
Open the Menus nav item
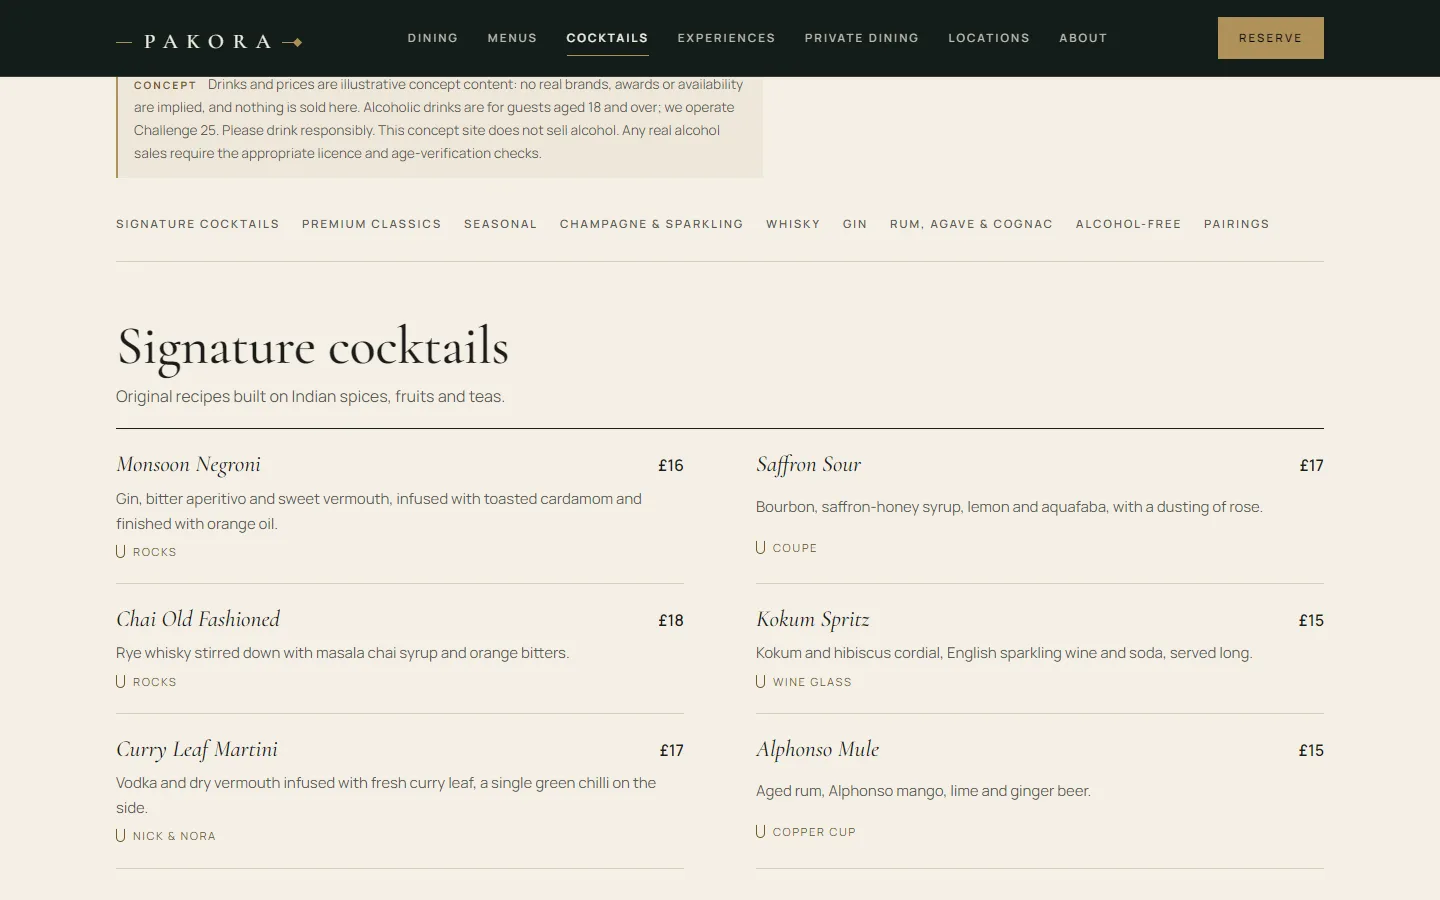click(512, 38)
